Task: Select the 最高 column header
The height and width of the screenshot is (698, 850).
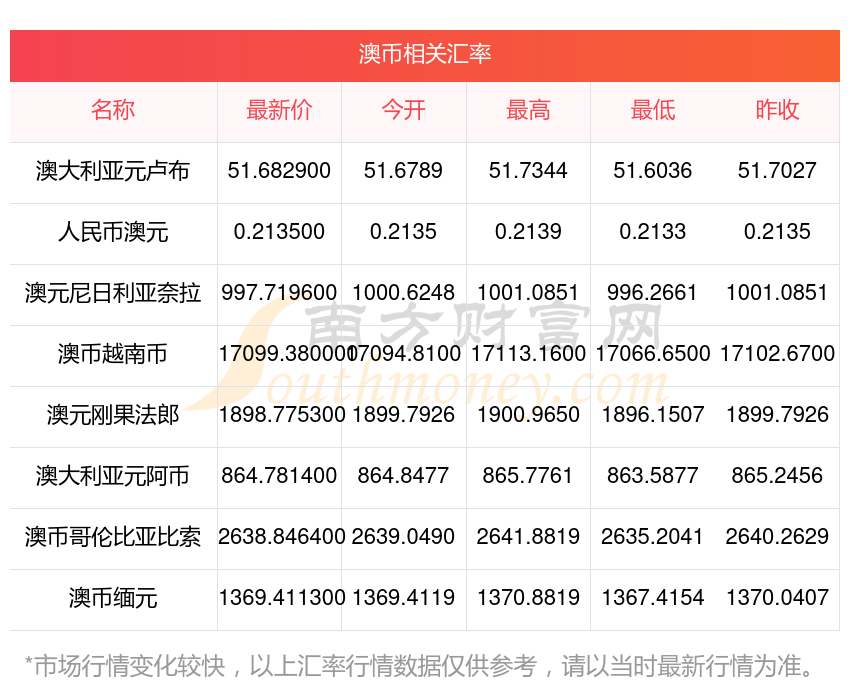Action: (528, 110)
